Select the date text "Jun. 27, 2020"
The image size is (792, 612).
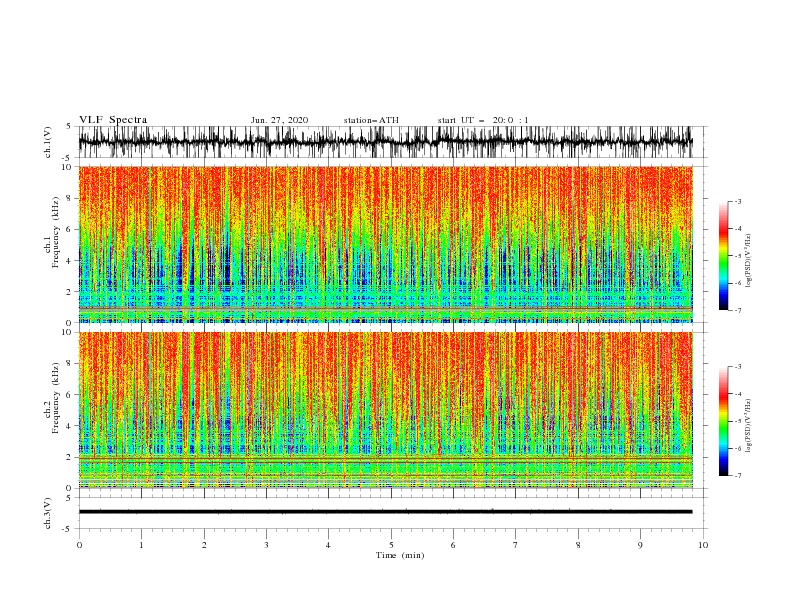pyautogui.click(x=279, y=120)
